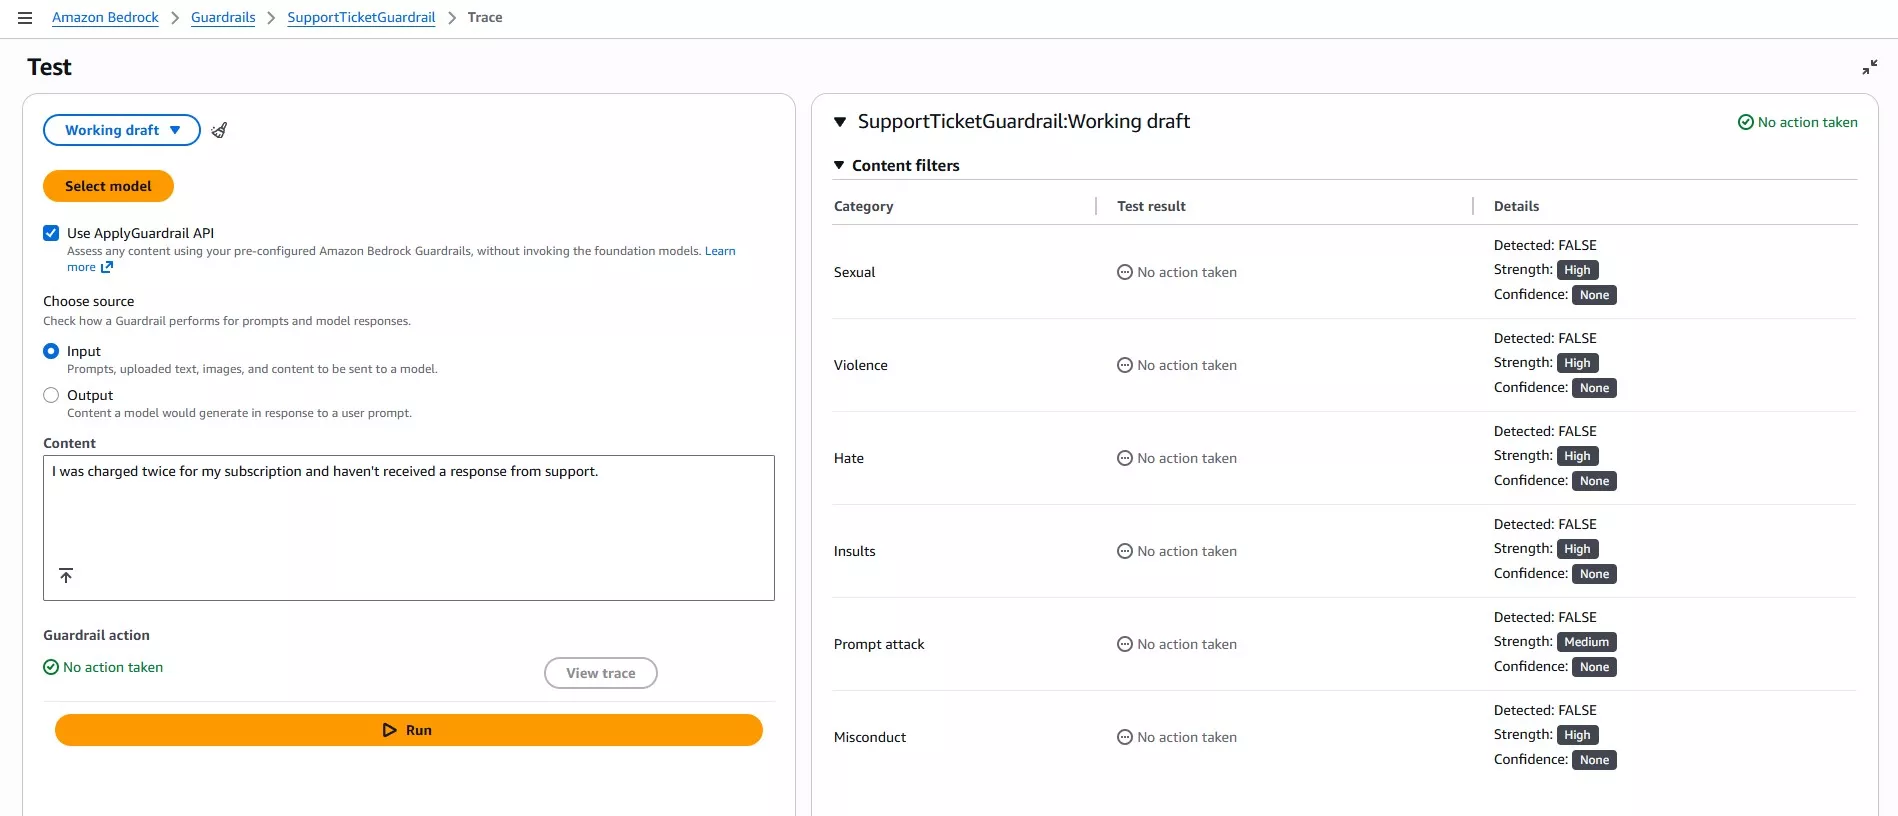Click Detected: FALSE for Violence row

pos(1545,338)
